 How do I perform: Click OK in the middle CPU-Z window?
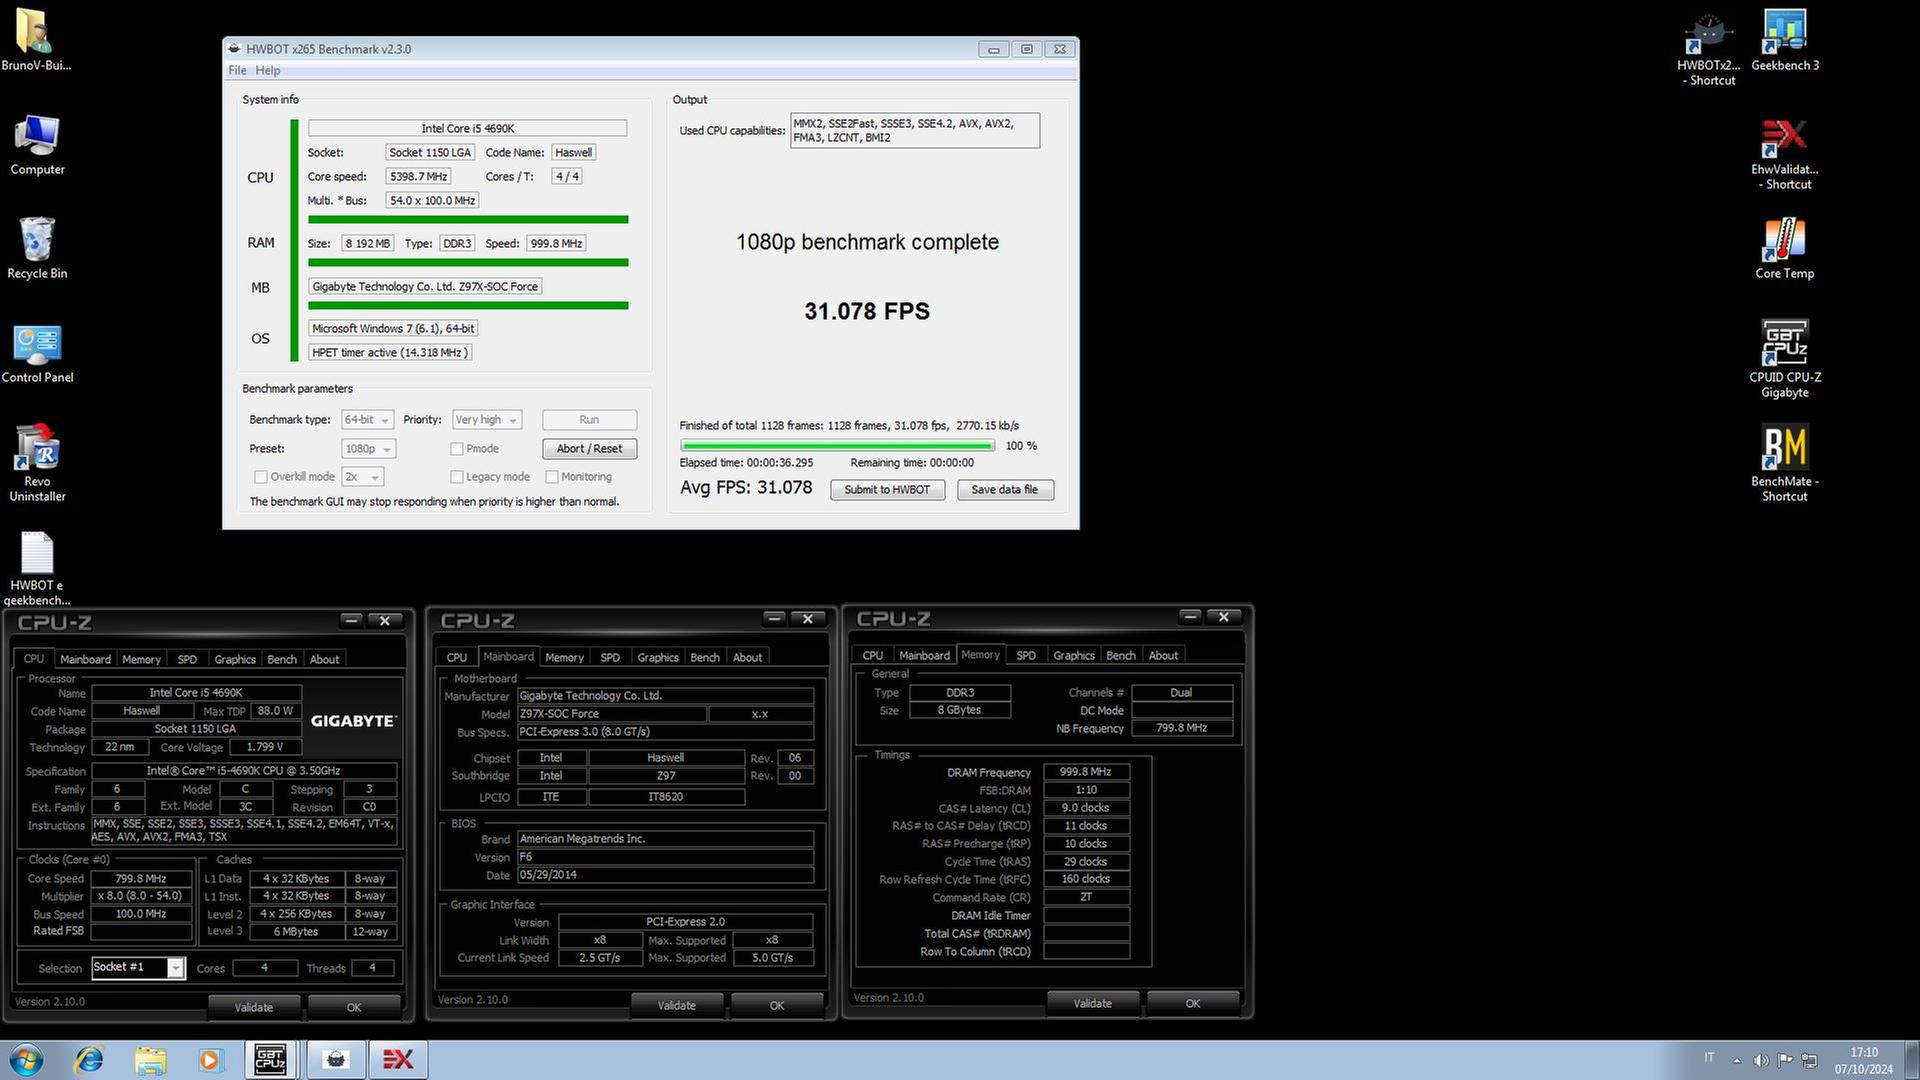tap(777, 1005)
